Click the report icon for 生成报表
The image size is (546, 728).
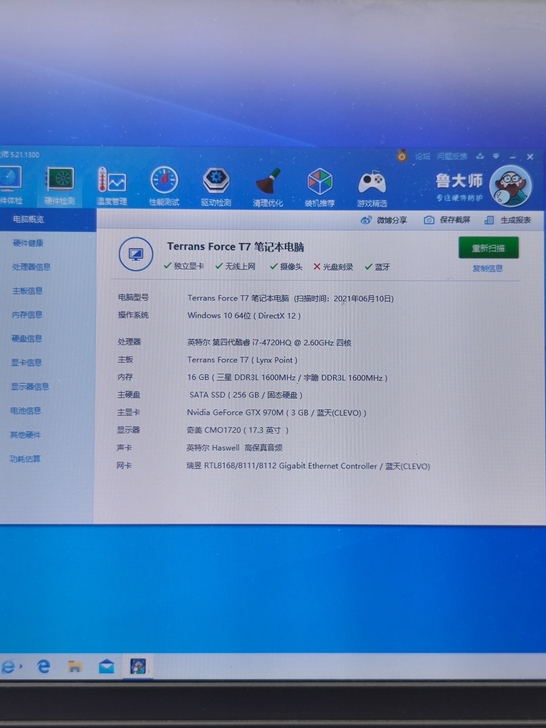click(x=489, y=220)
